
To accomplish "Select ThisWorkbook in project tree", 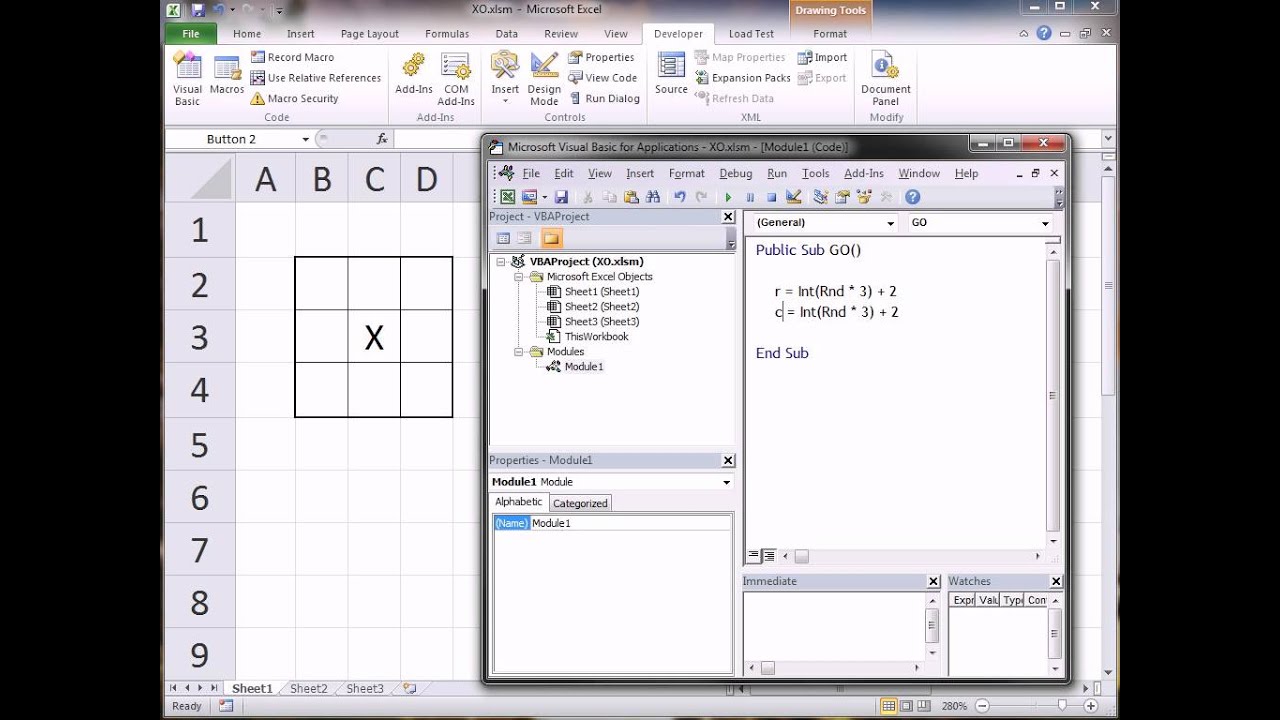I will 596,337.
